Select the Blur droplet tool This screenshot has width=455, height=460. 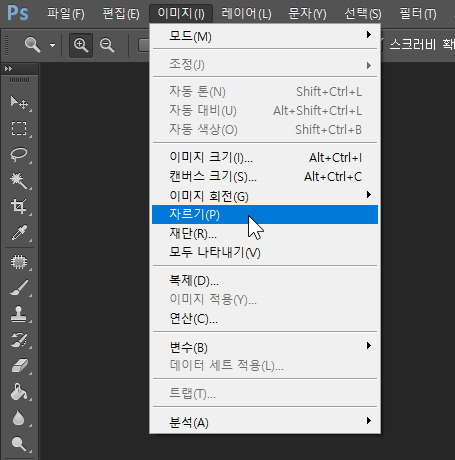click(19, 418)
